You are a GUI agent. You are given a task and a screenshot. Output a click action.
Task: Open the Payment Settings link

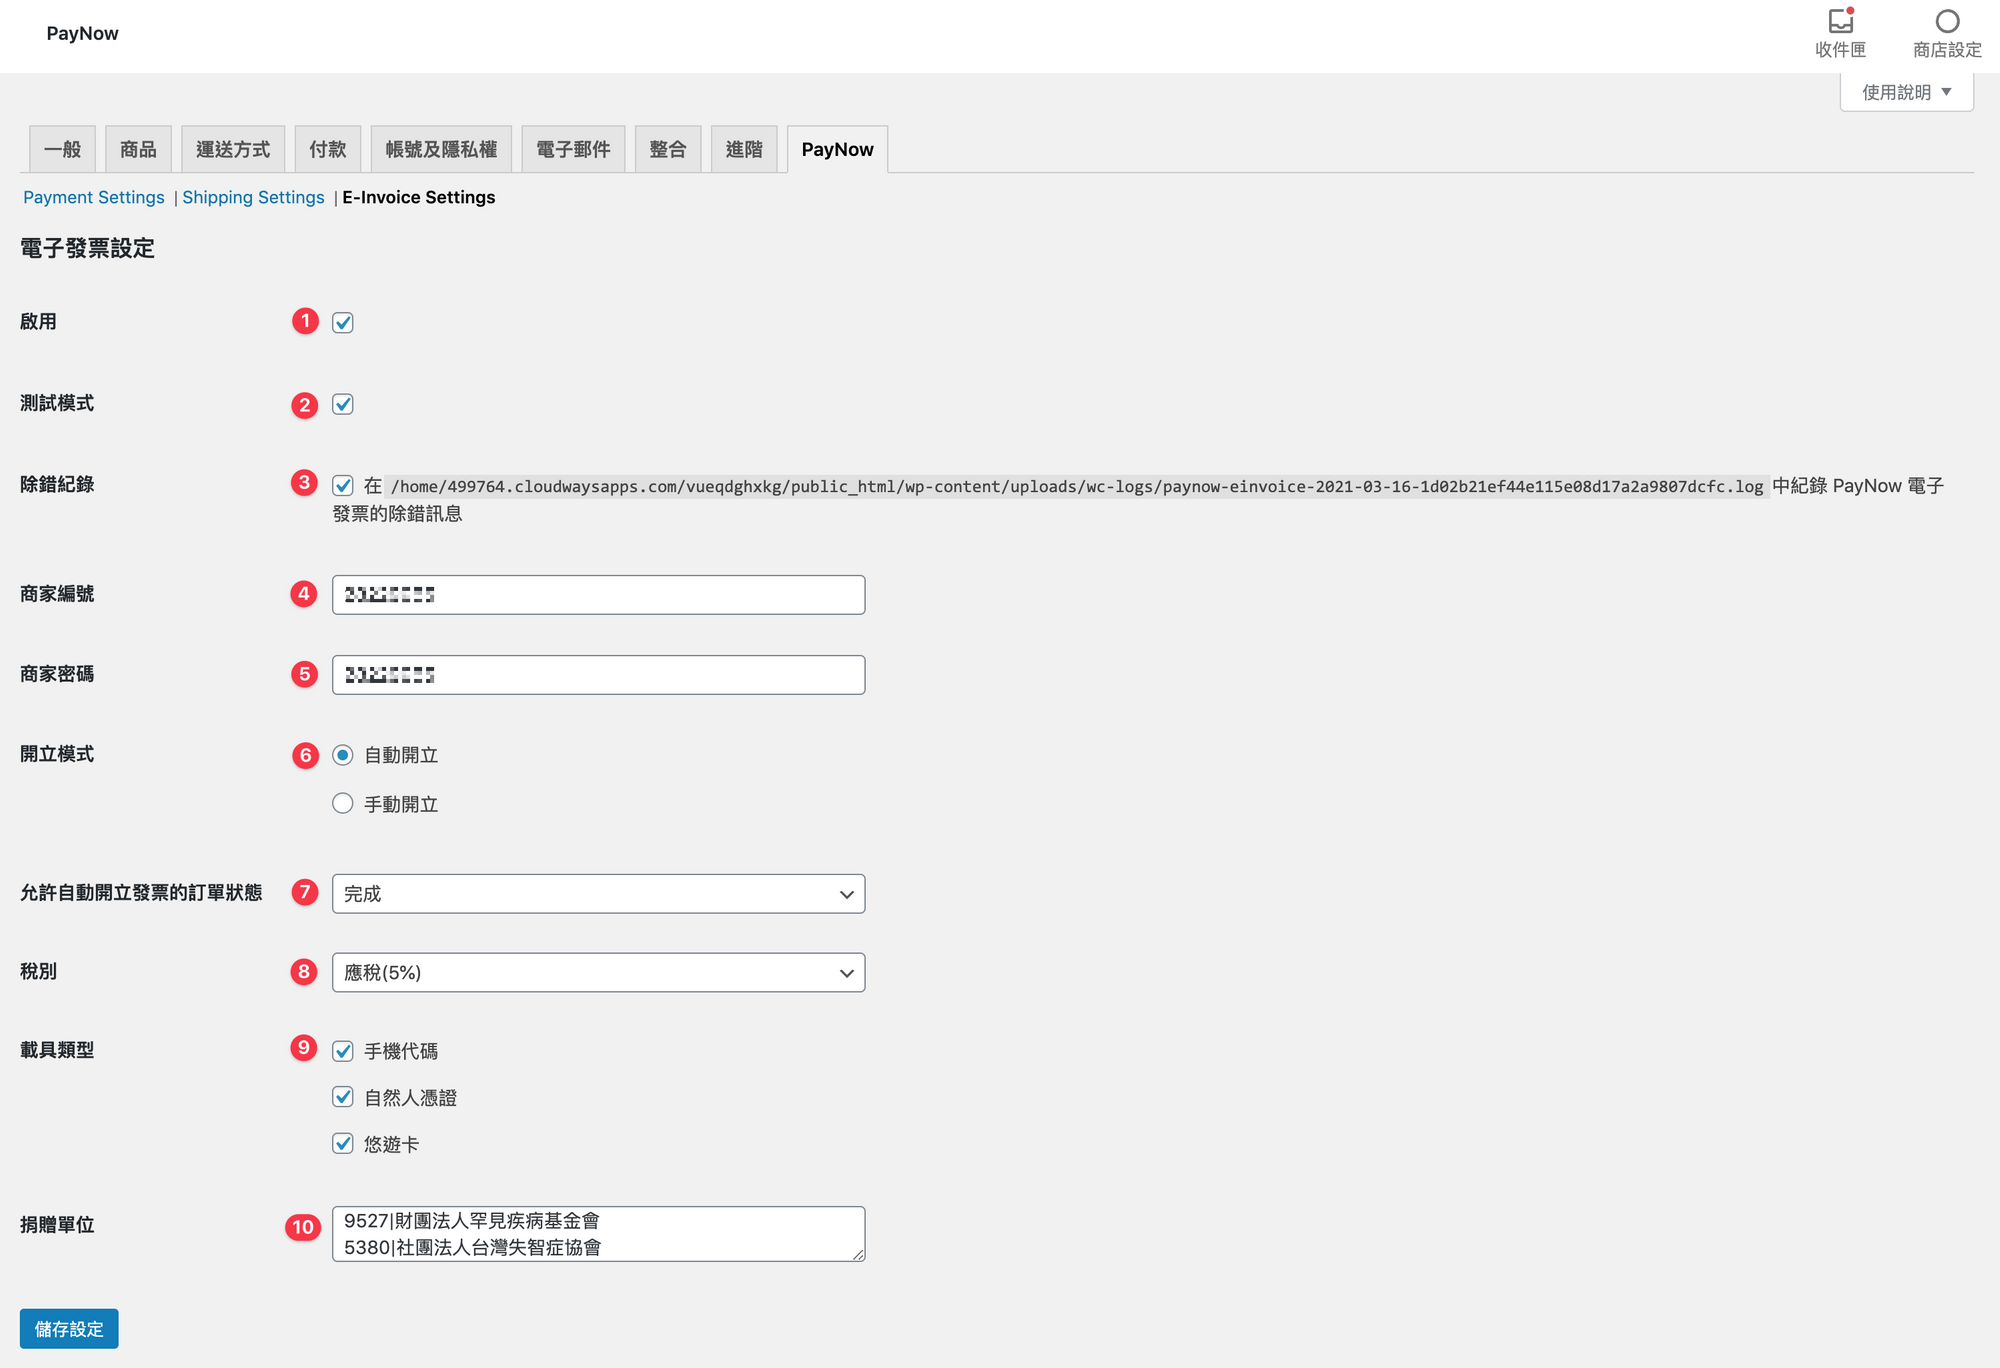[x=94, y=197]
